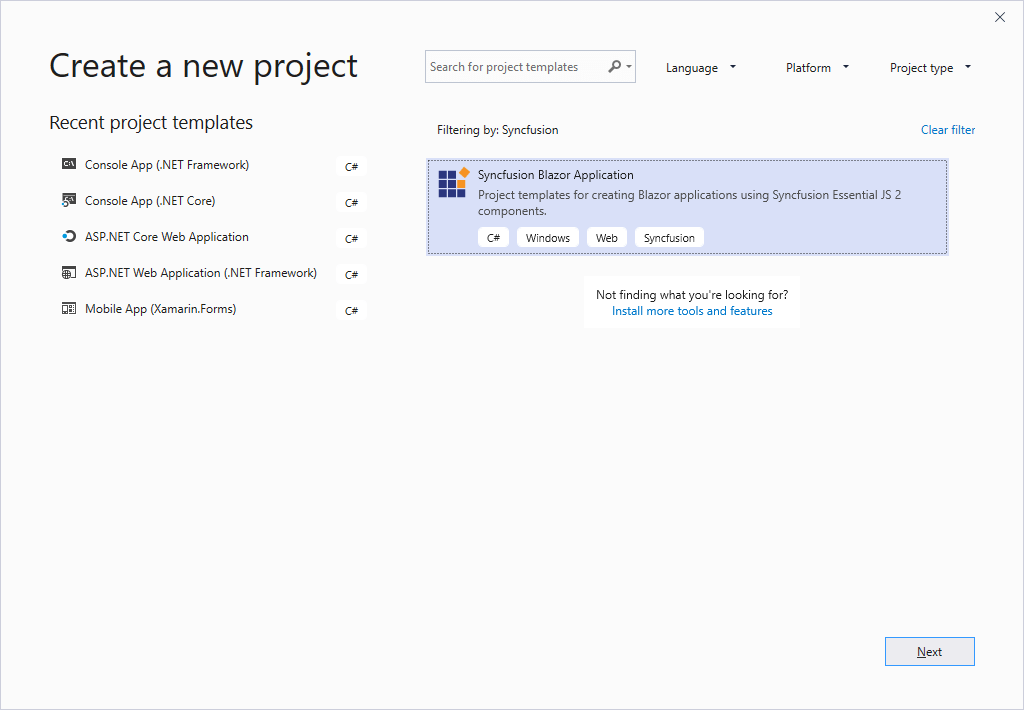Screen dimensions: 1024x710
Task: Click the ASP.NET Core Web Application icon
Action: (x=69, y=236)
